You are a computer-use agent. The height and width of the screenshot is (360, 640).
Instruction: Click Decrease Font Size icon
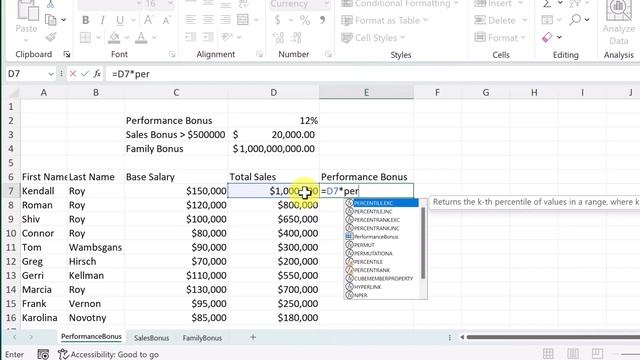pyautogui.click(x=166, y=20)
